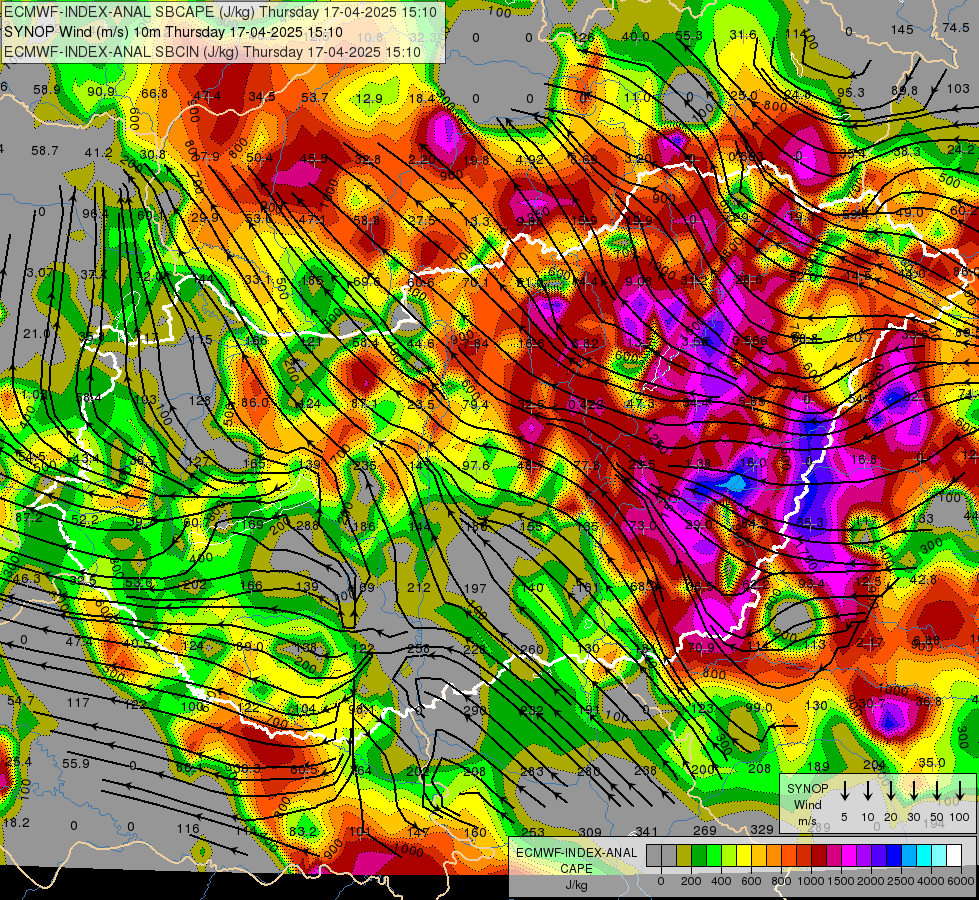Pick the bright cyan swatch in CAPE legend
979x900 pixels.
pyautogui.click(x=924, y=856)
